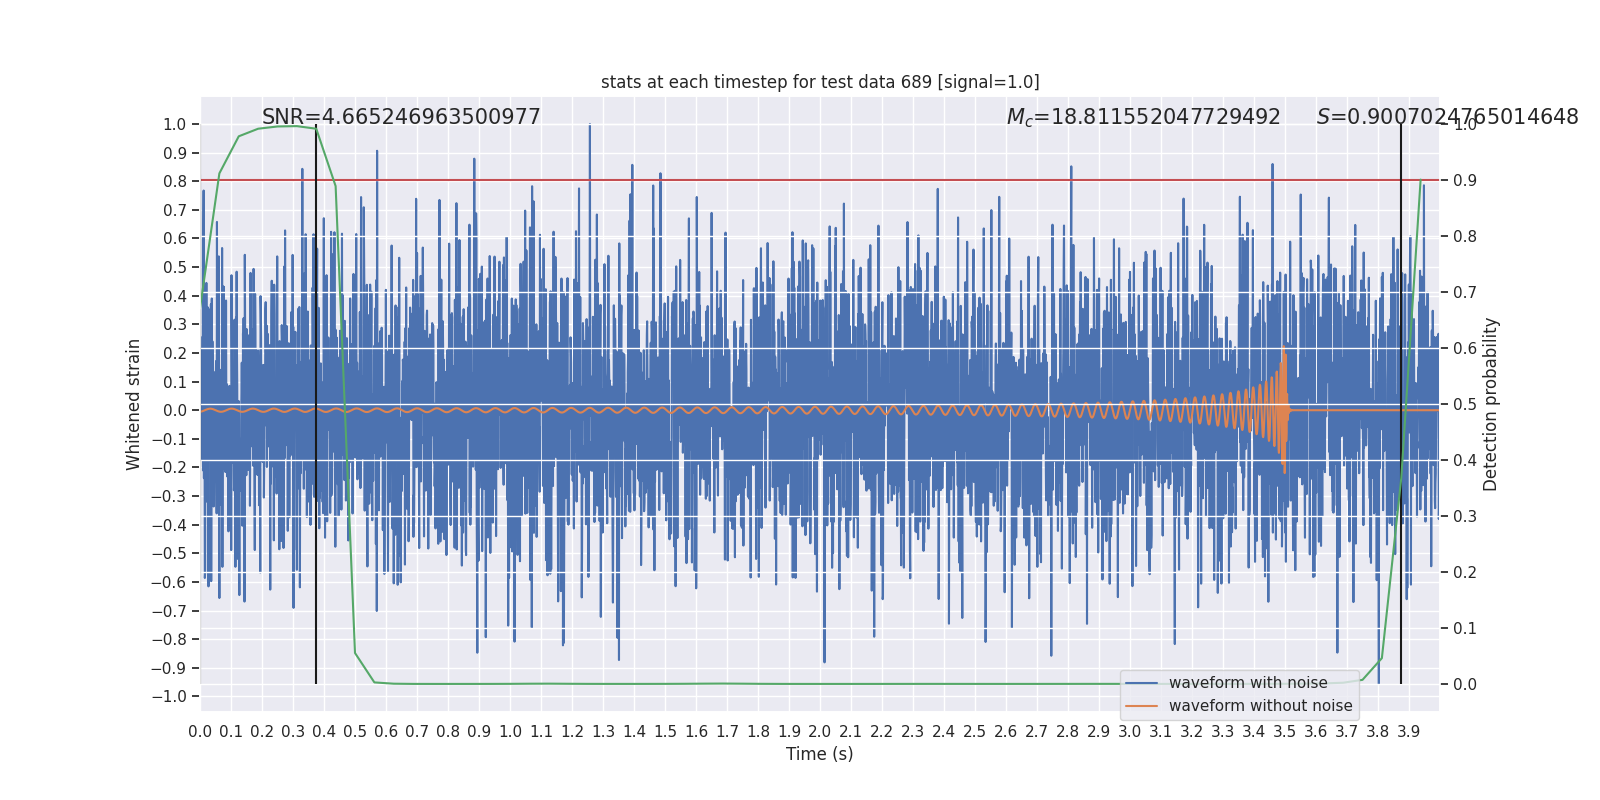Viewport: 1600px width, 800px height.
Task: Click the 1.5 tick label on Time axis
Action: click(x=665, y=731)
